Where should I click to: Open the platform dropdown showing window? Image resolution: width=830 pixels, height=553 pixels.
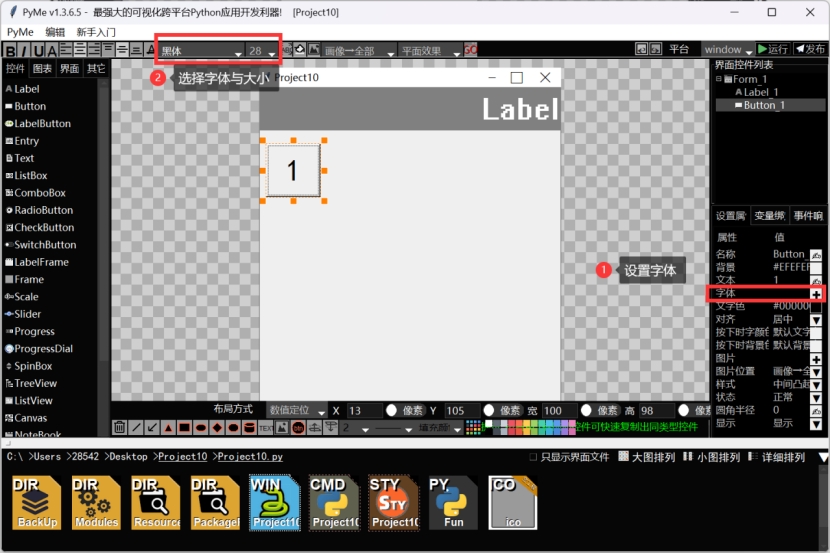(x=726, y=49)
